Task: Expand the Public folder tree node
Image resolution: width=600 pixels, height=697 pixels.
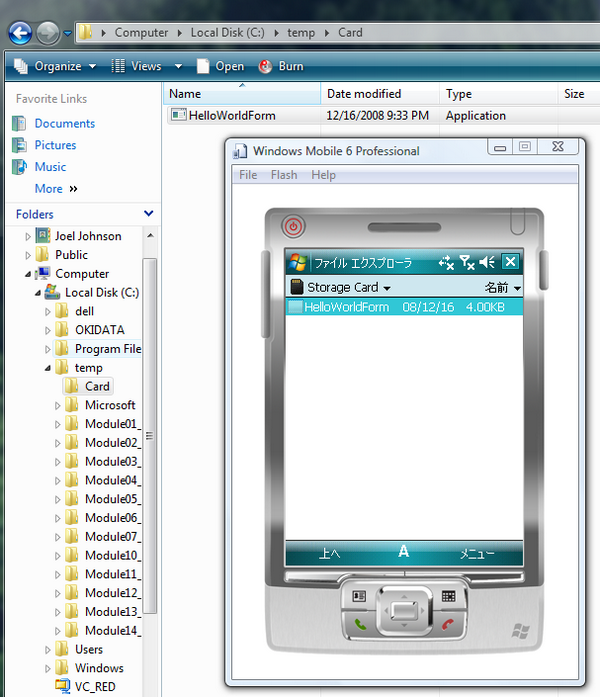Action: pos(28,255)
